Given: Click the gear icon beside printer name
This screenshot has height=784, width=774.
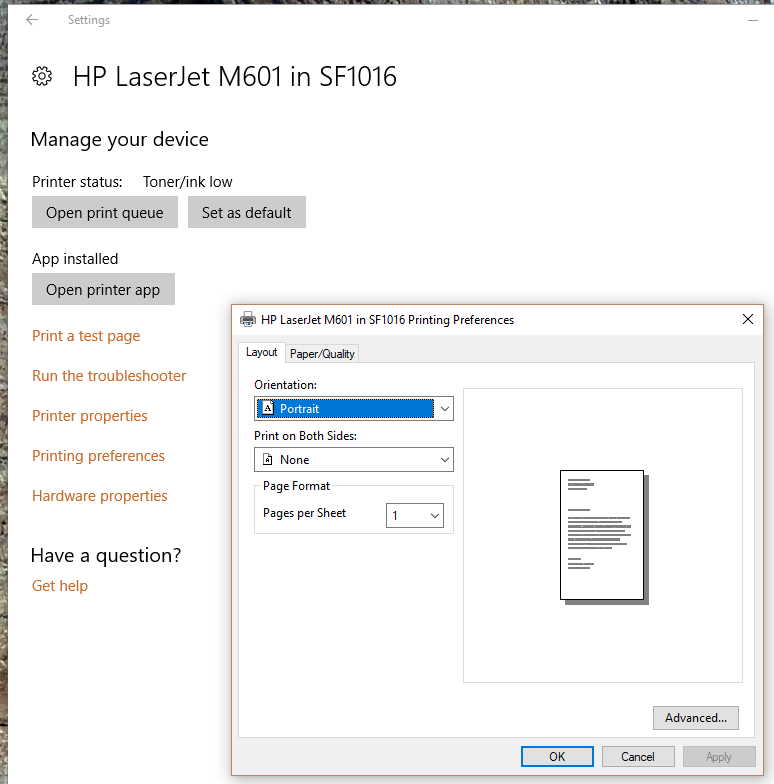Looking at the screenshot, I should (x=42, y=76).
